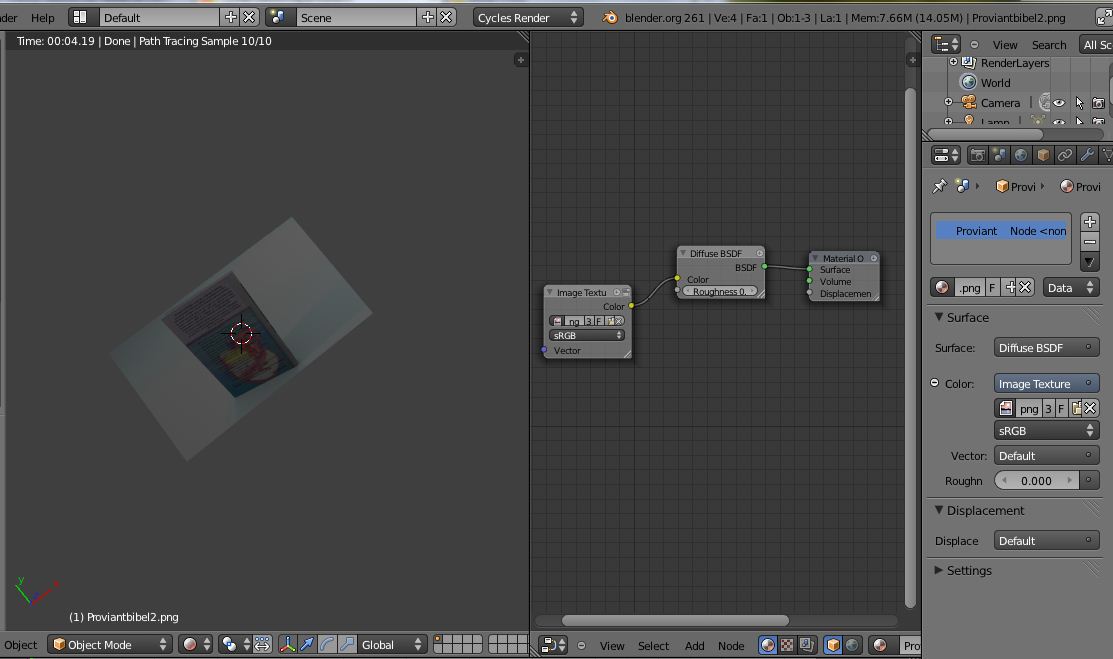
Task: Open image browser icon in Properties Color
Action: click(1006, 408)
